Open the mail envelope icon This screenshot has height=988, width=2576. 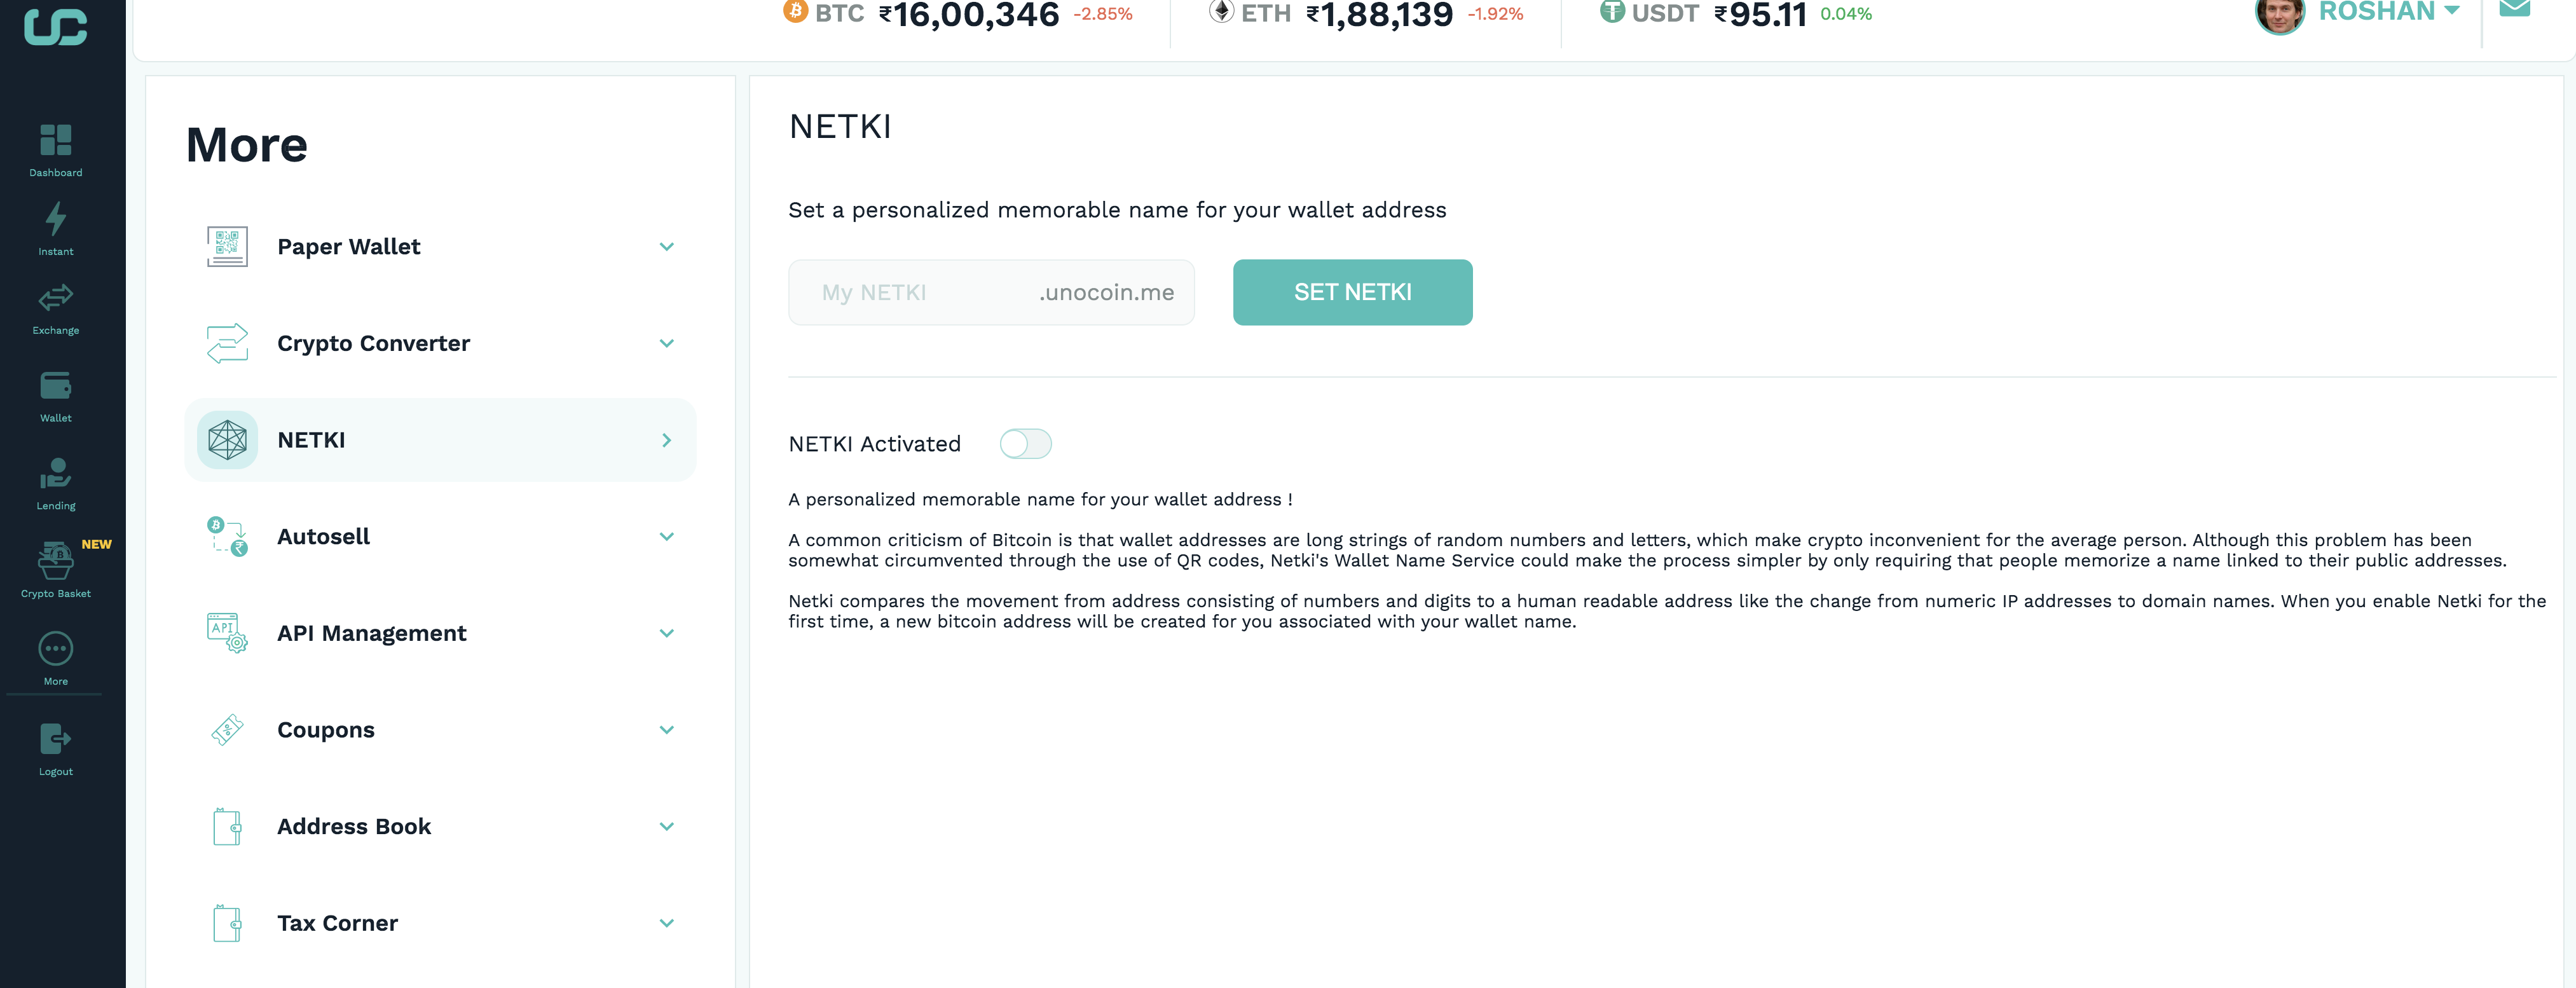[2514, 9]
